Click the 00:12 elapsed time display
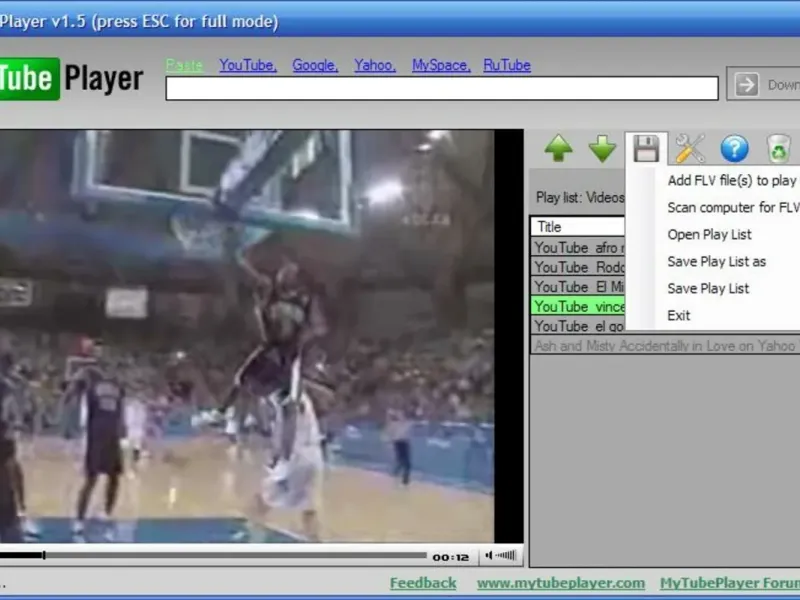 pos(451,557)
